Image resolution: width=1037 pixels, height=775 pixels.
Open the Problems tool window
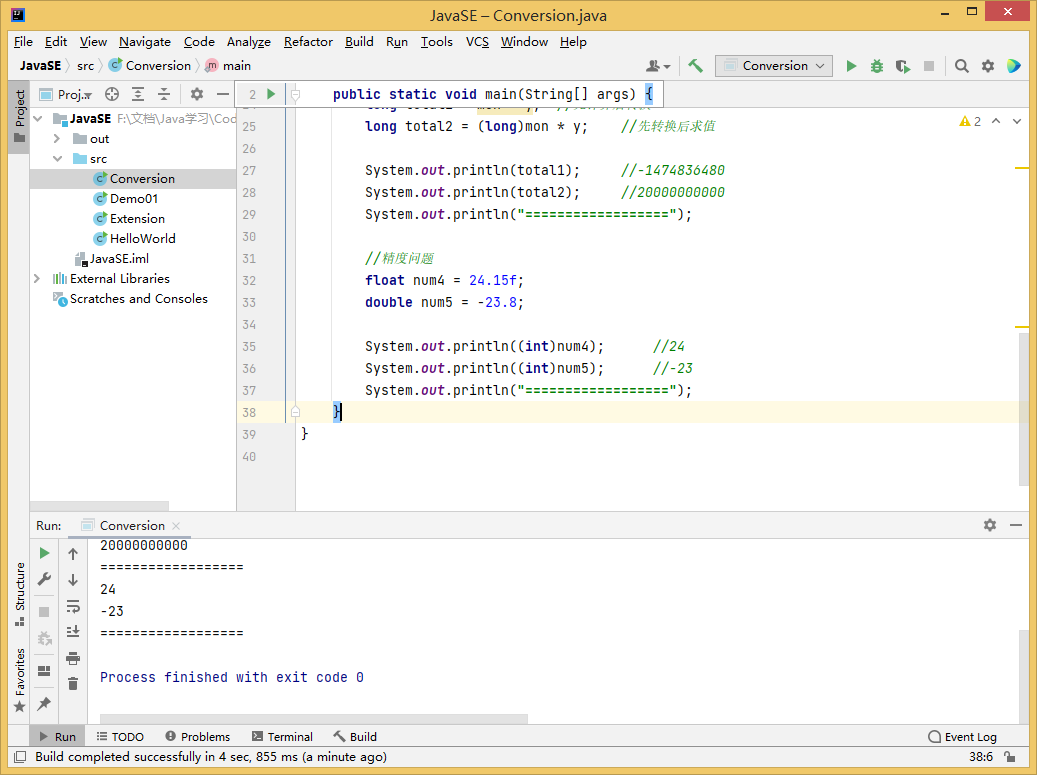coord(197,737)
